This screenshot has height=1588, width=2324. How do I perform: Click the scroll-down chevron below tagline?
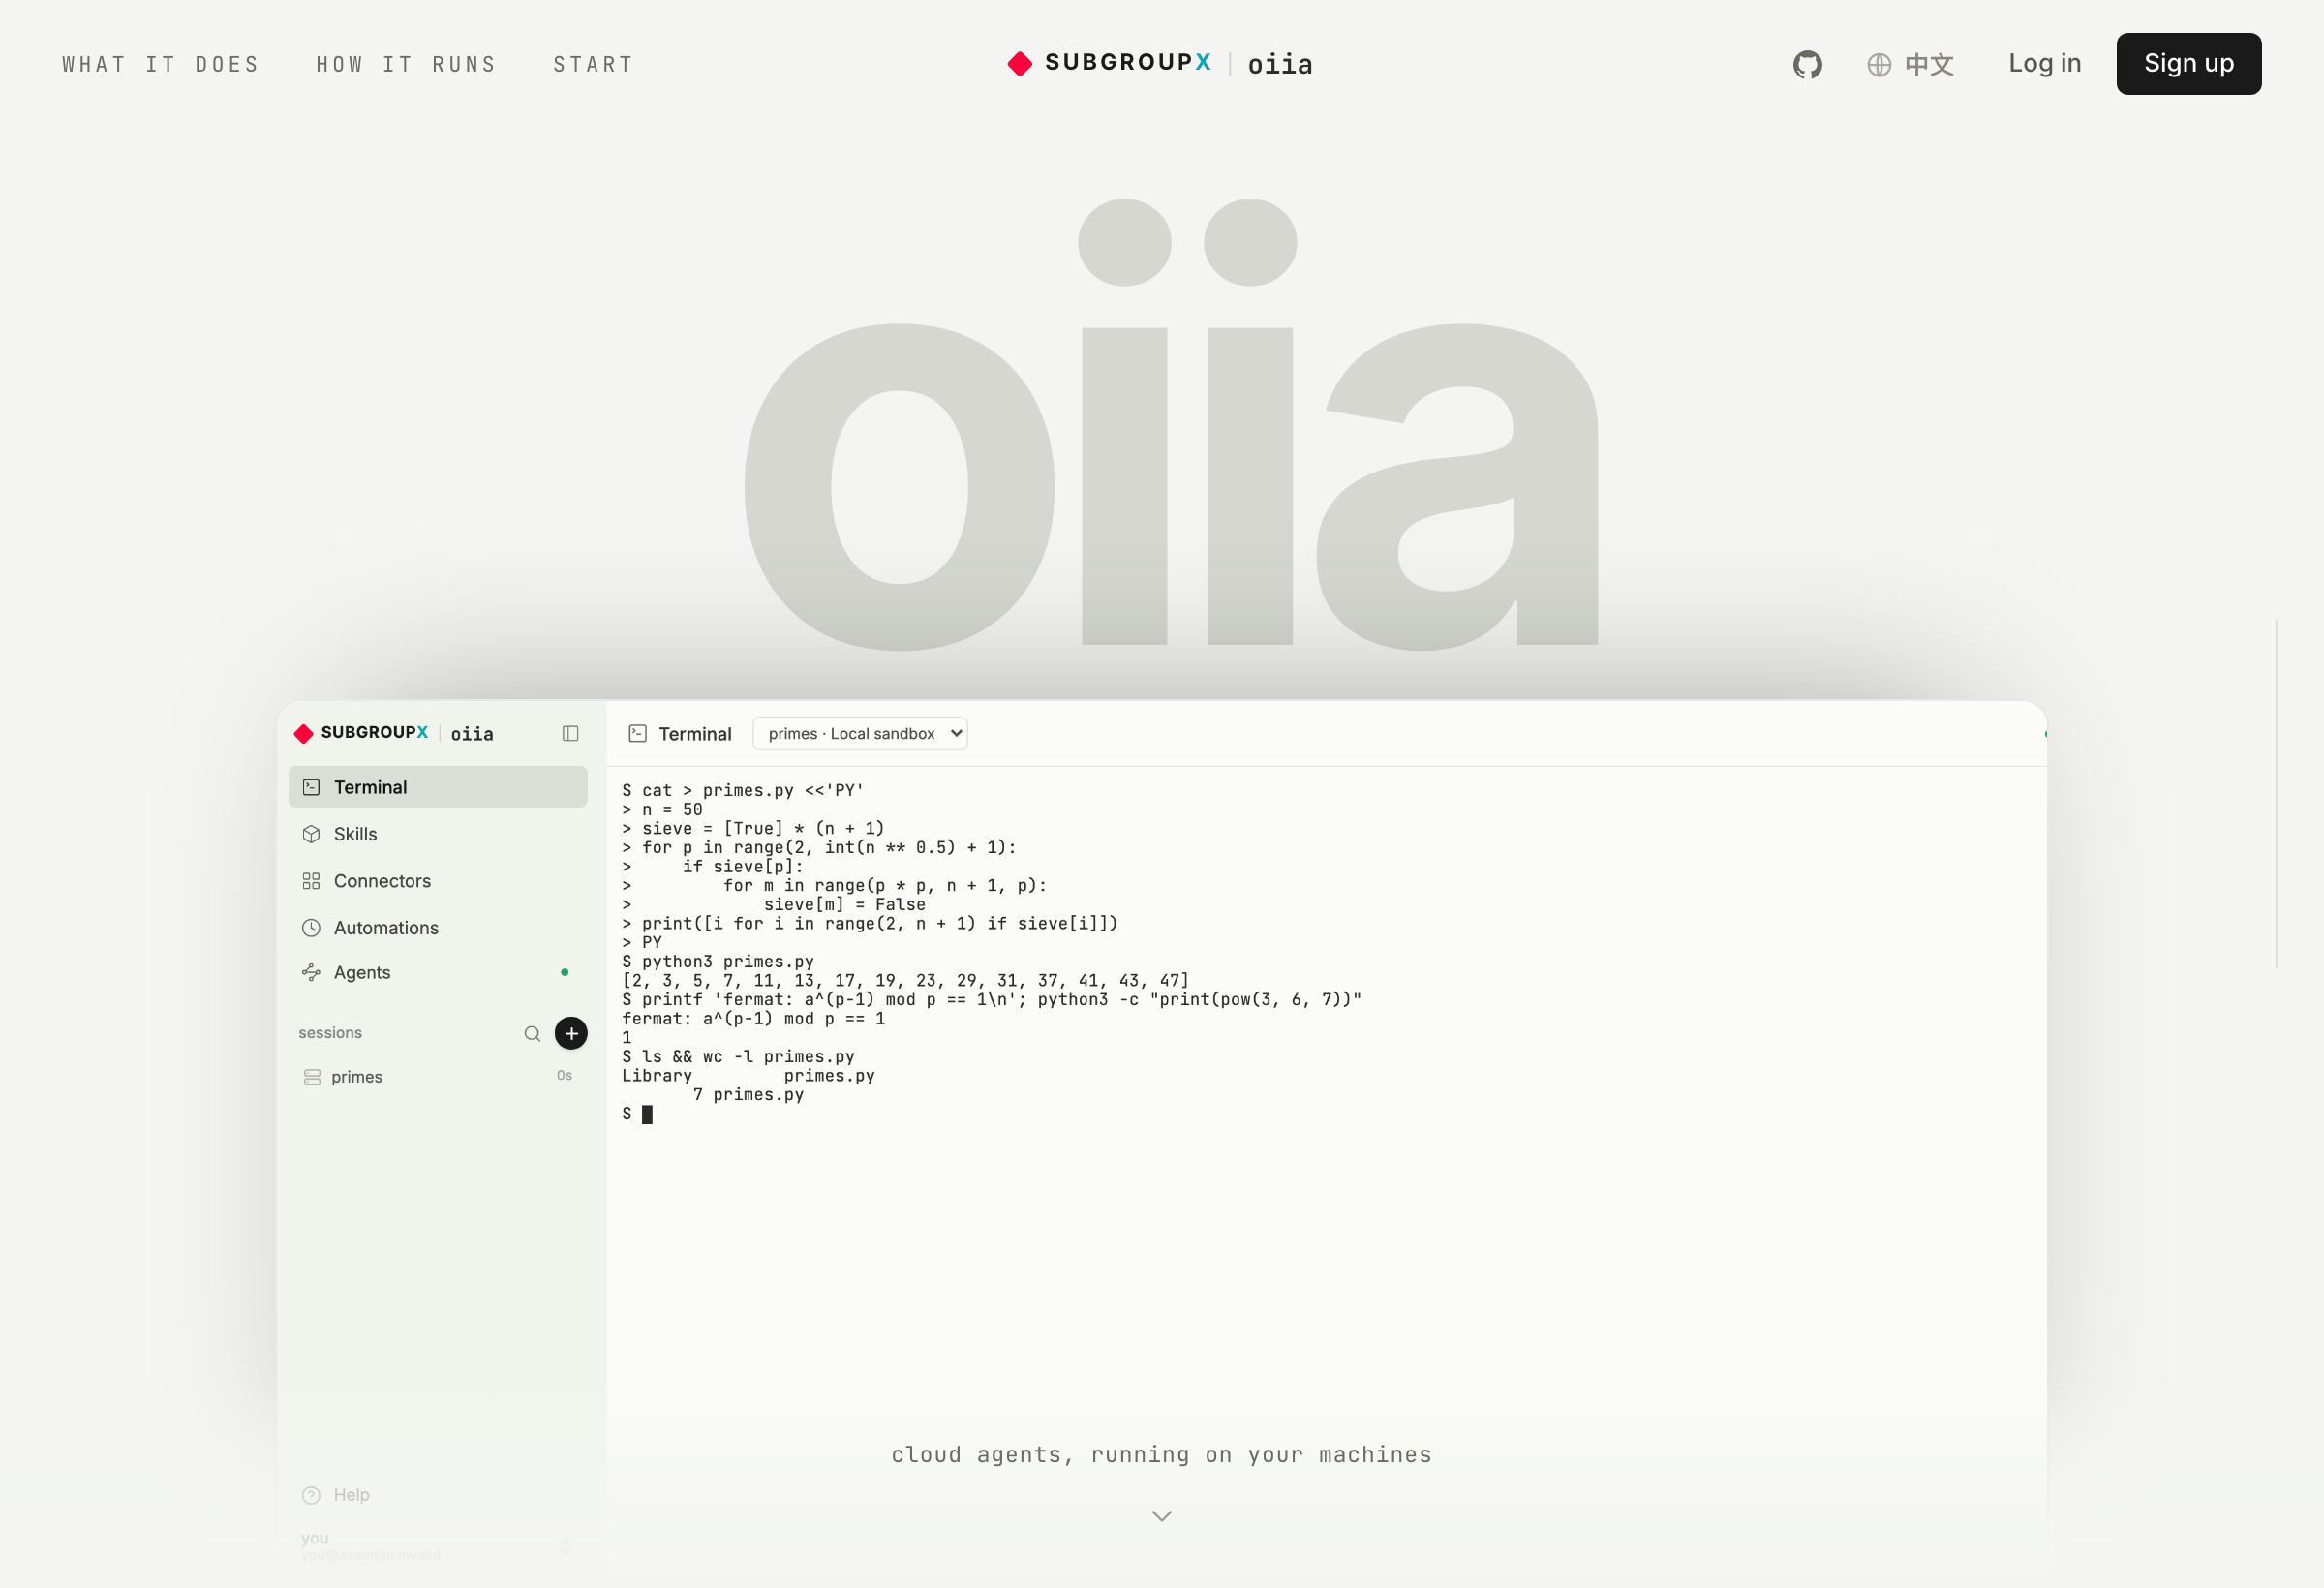point(1161,1515)
